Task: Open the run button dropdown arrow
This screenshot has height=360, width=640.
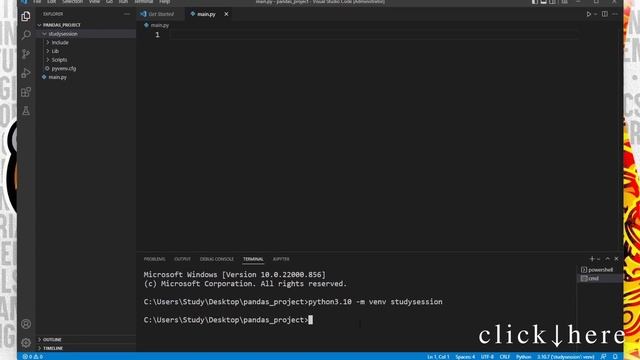Action: pyautogui.click(x=596, y=14)
